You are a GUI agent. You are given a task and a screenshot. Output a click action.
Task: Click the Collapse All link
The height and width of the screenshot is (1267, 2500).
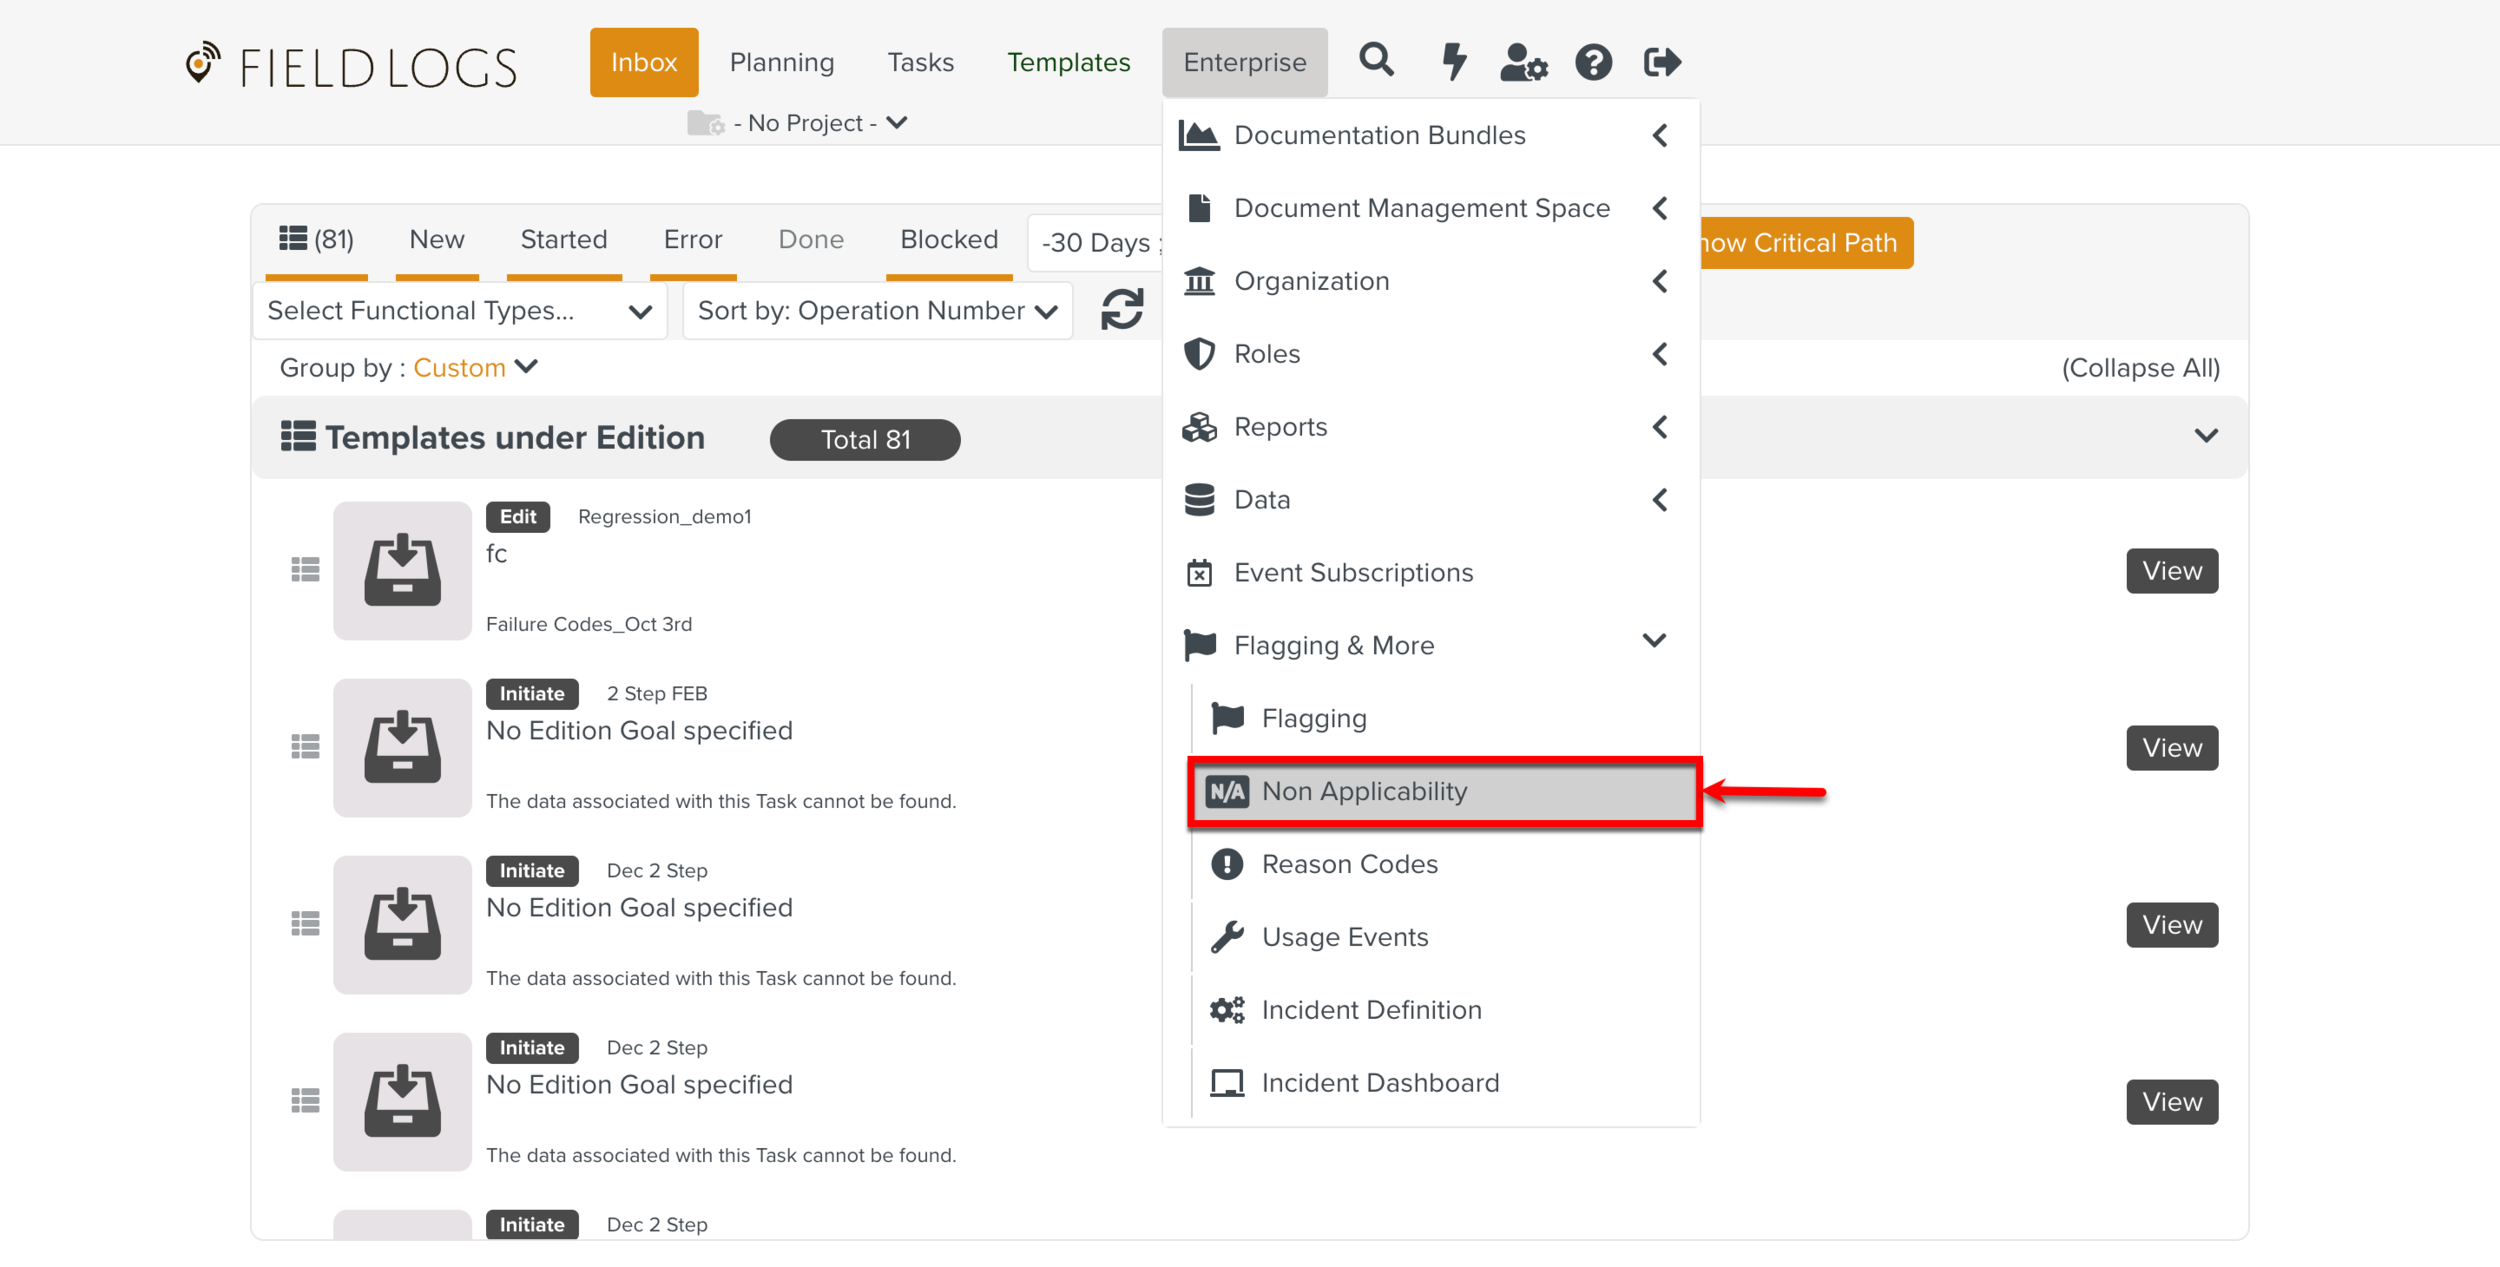pyautogui.click(x=2140, y=368)
